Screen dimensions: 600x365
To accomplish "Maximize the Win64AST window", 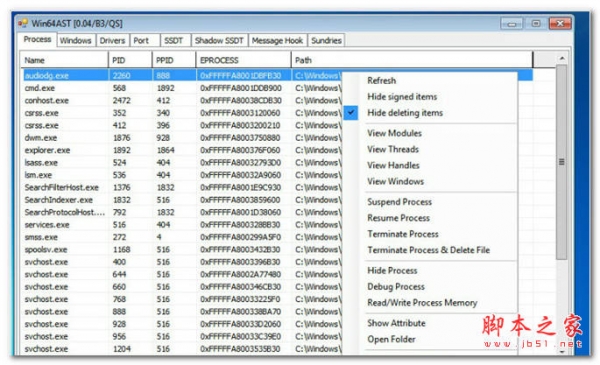I will [x=536, y=24].
